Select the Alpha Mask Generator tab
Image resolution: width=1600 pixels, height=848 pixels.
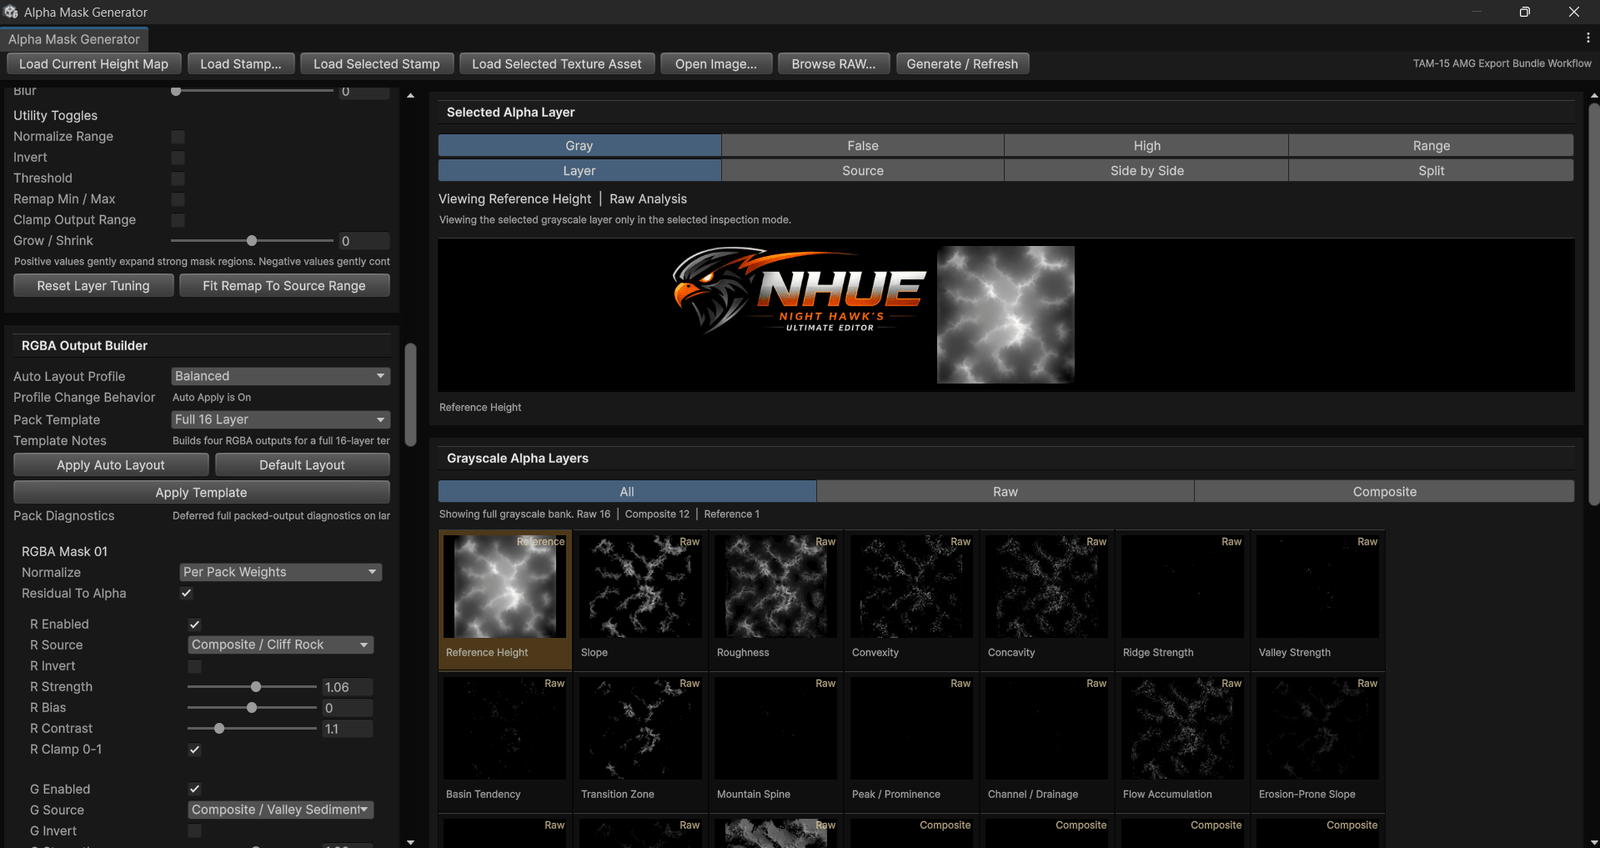[x=74, y=39]
